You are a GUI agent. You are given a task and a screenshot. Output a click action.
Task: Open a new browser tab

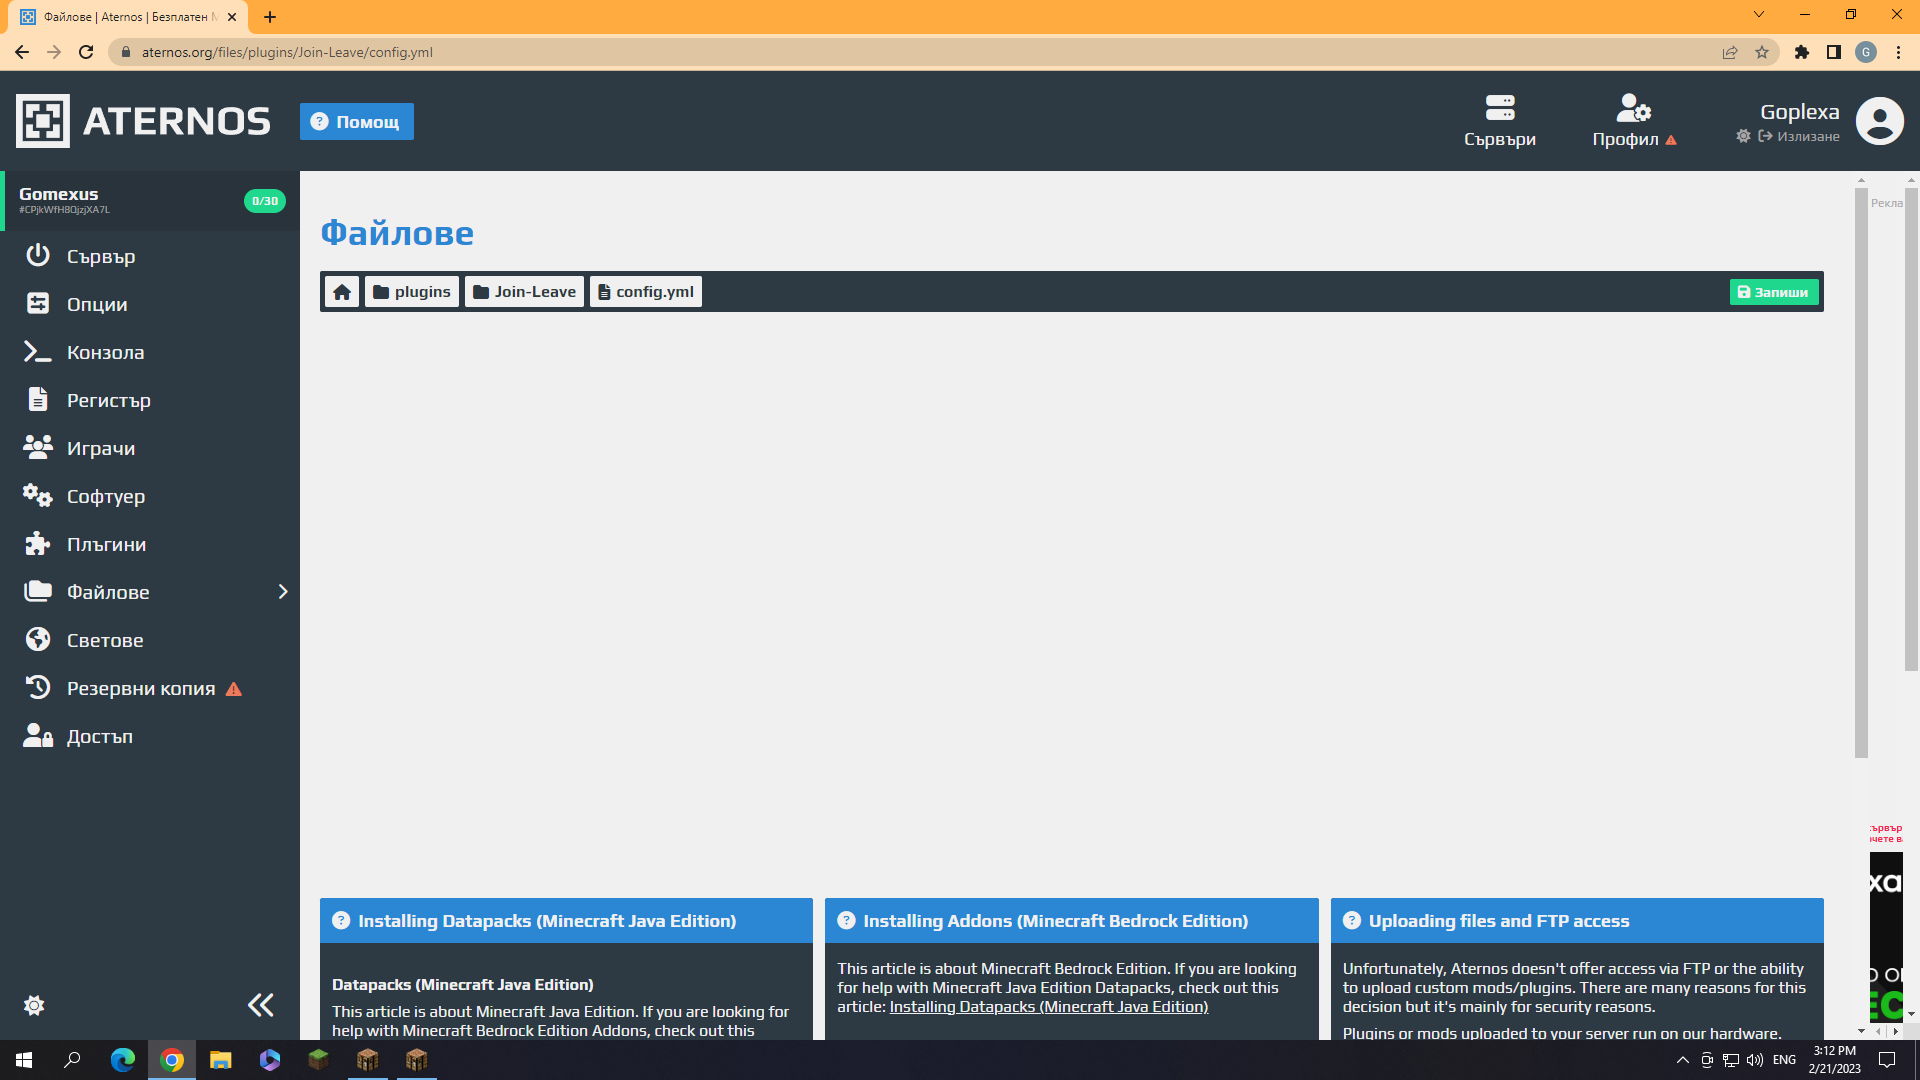click(270, 17)
